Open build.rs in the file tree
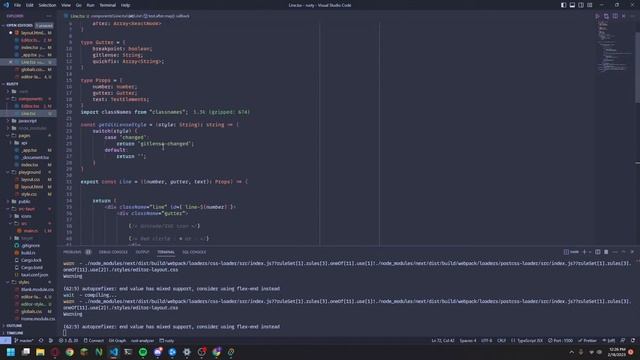 point(28,253)
